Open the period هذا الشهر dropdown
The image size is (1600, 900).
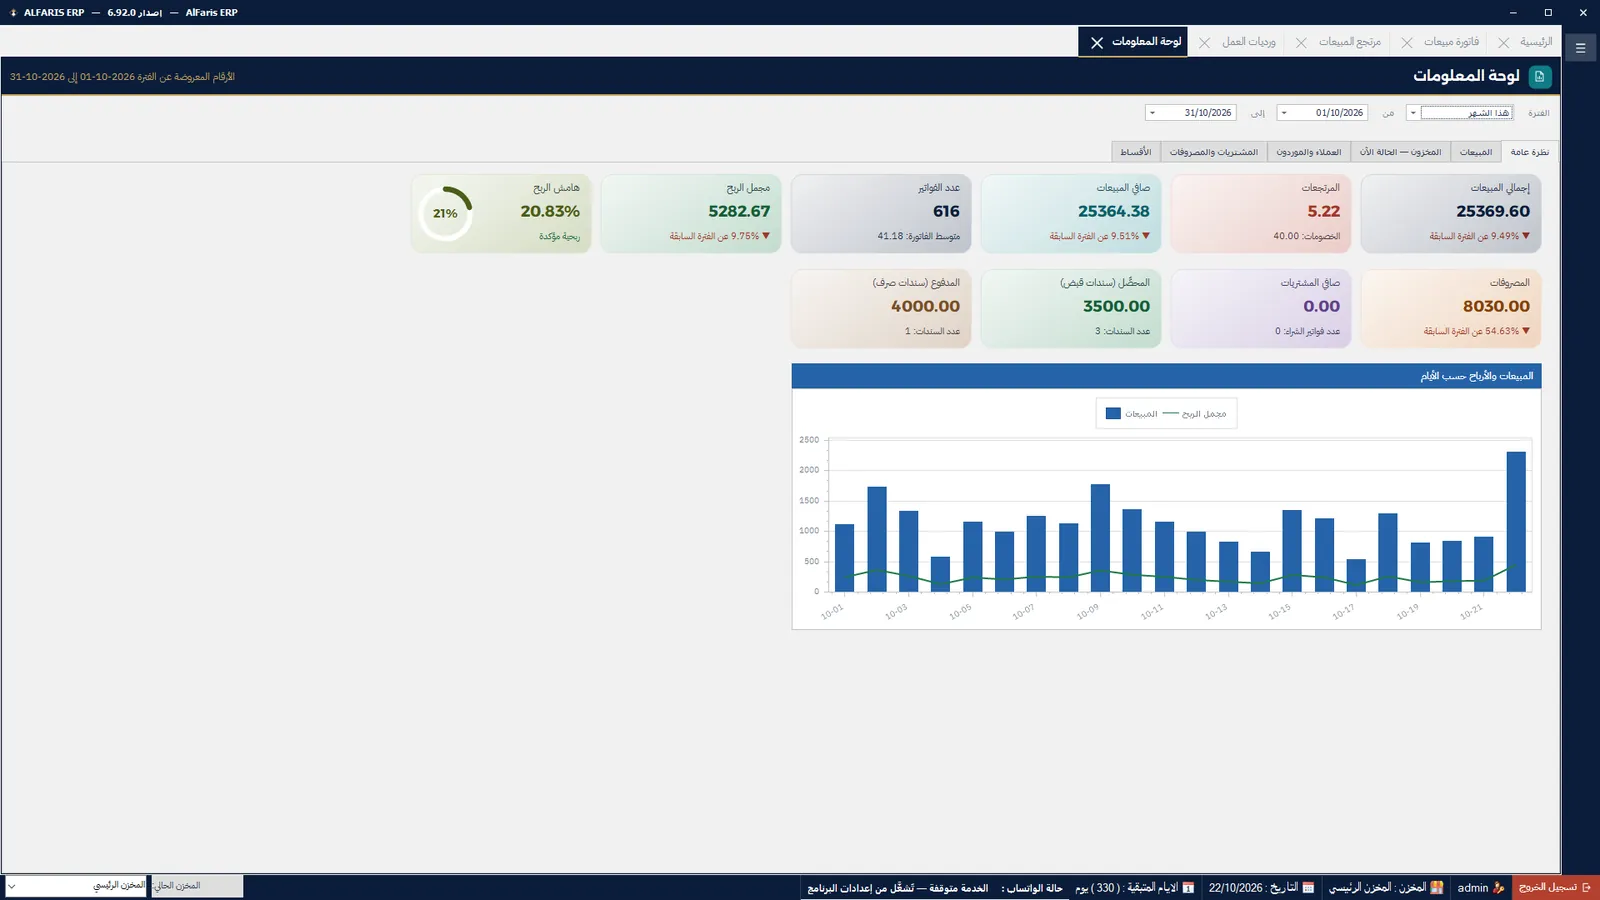tap(1413, 113)
